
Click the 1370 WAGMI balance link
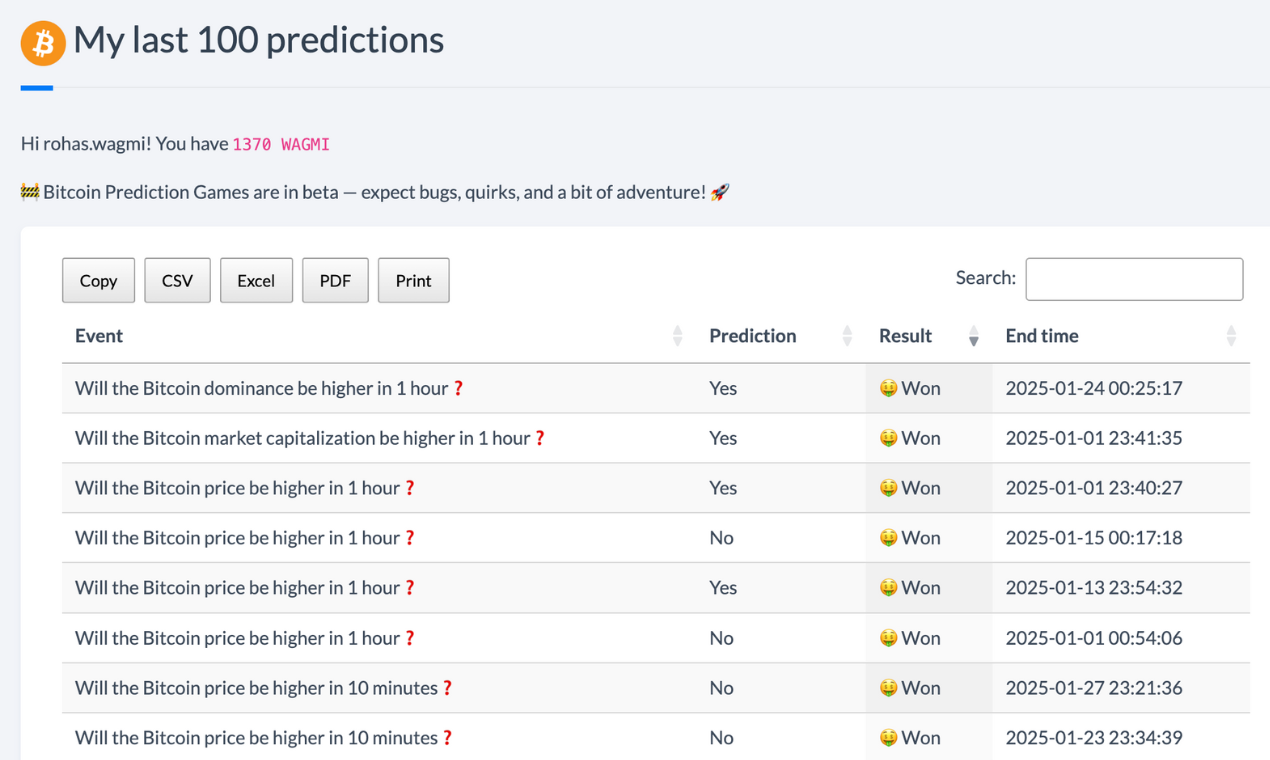[x=280, y=144]
